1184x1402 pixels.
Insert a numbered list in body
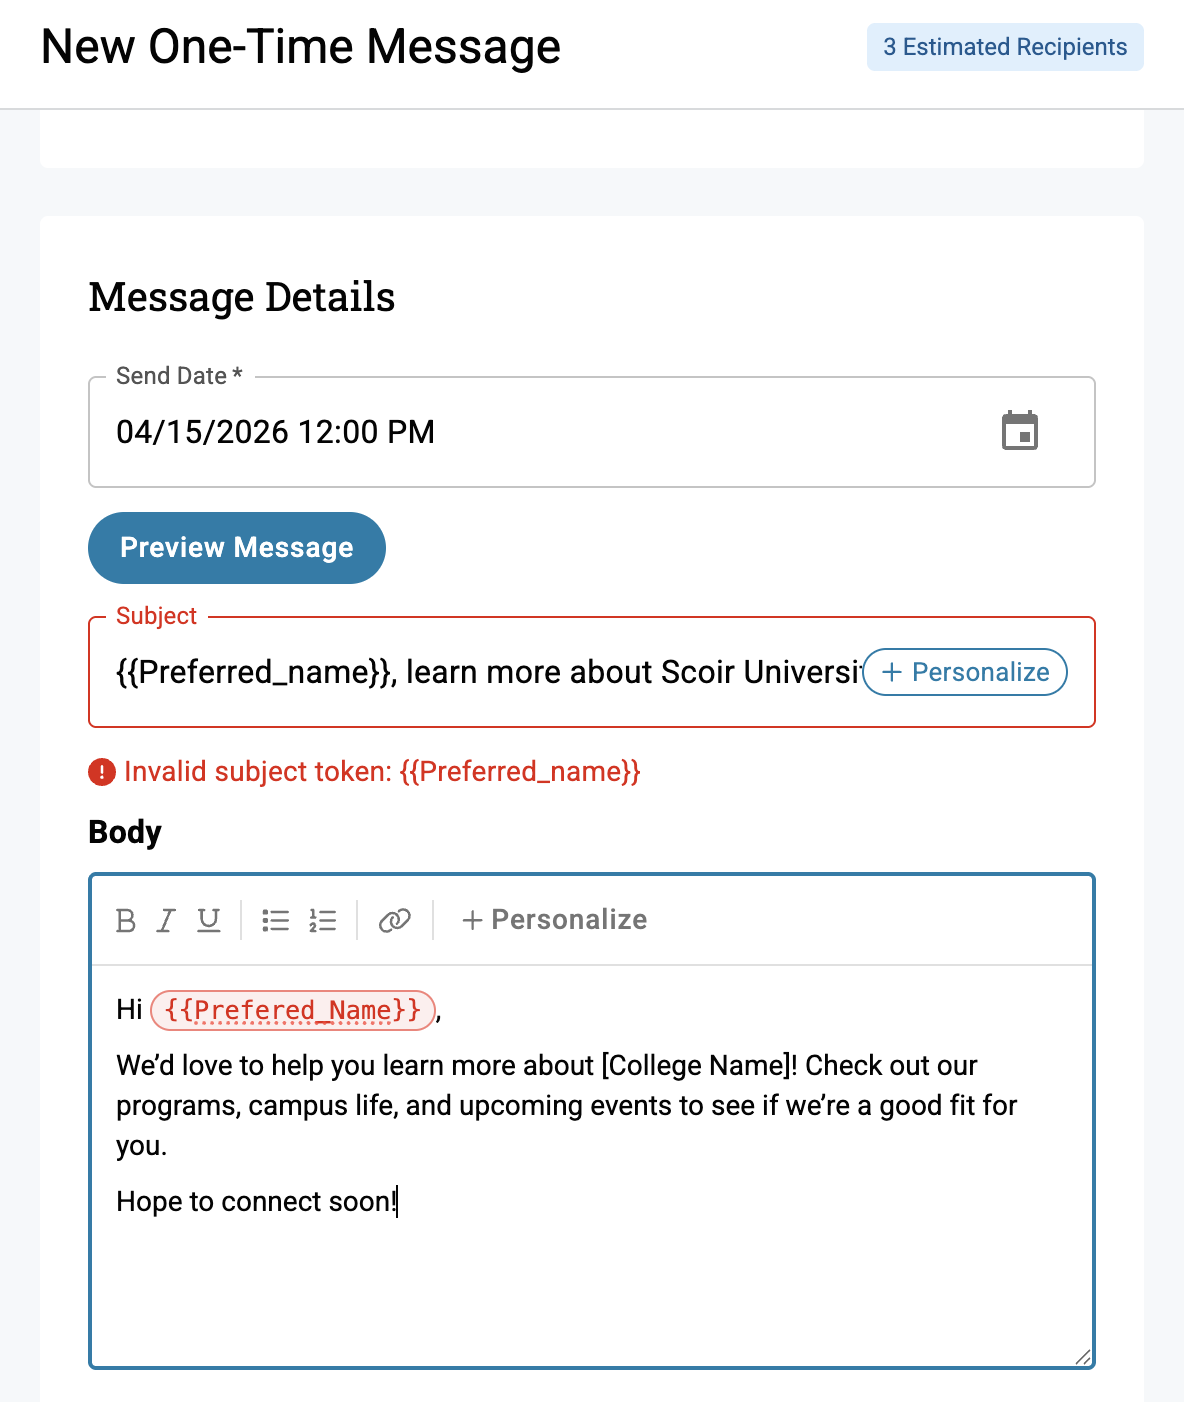pos(322,920)
